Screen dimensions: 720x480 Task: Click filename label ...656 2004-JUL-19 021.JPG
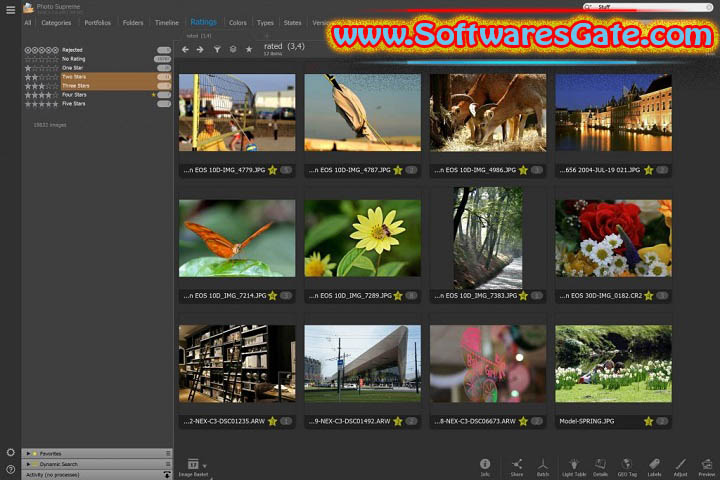coord(600,170)
